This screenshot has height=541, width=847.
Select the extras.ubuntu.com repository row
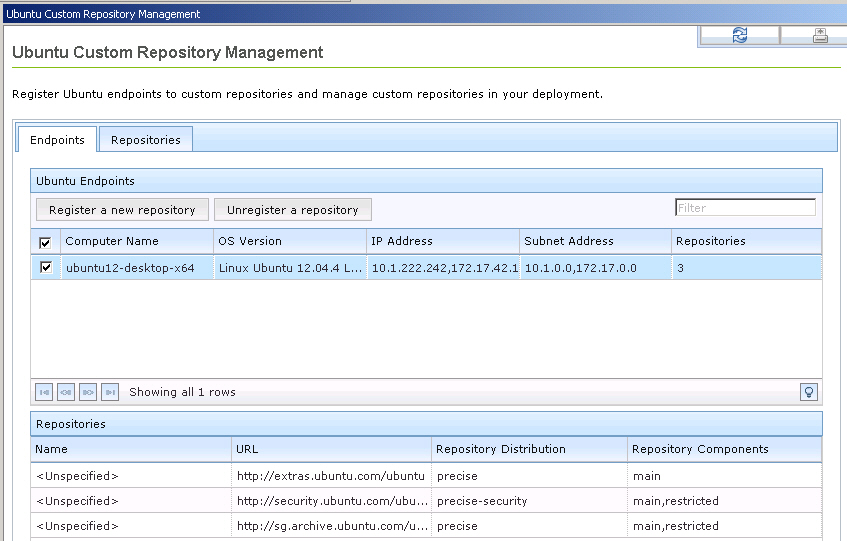(331, 476)
